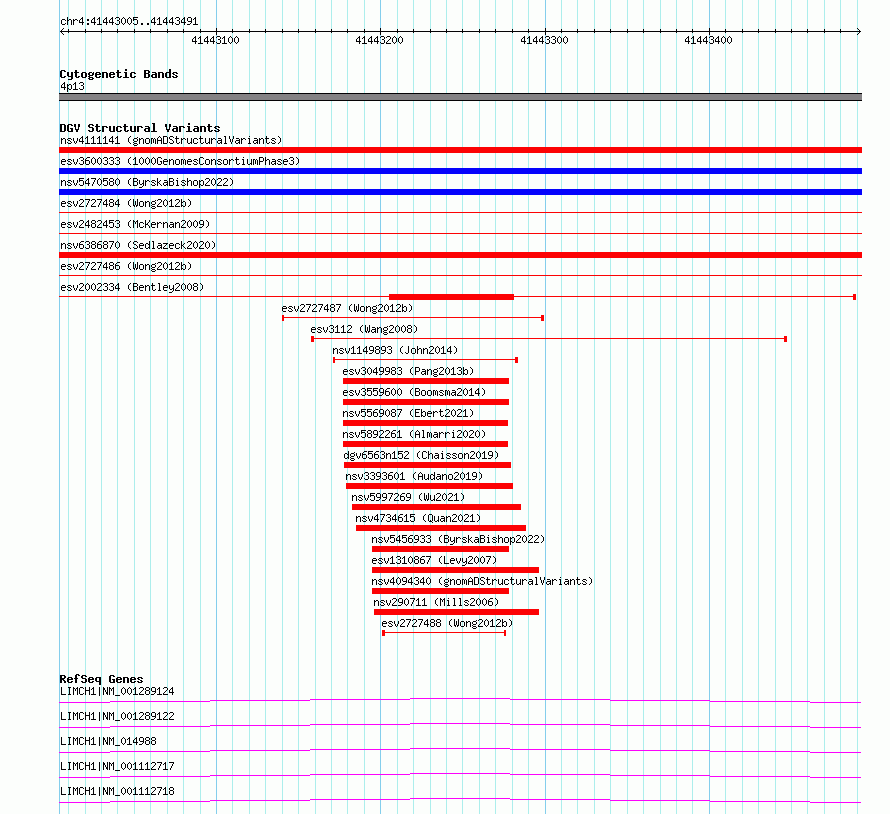Open variant nsv5470580 (ByrskaBishop2022)
Screen dimensions: 890x814
147,182
